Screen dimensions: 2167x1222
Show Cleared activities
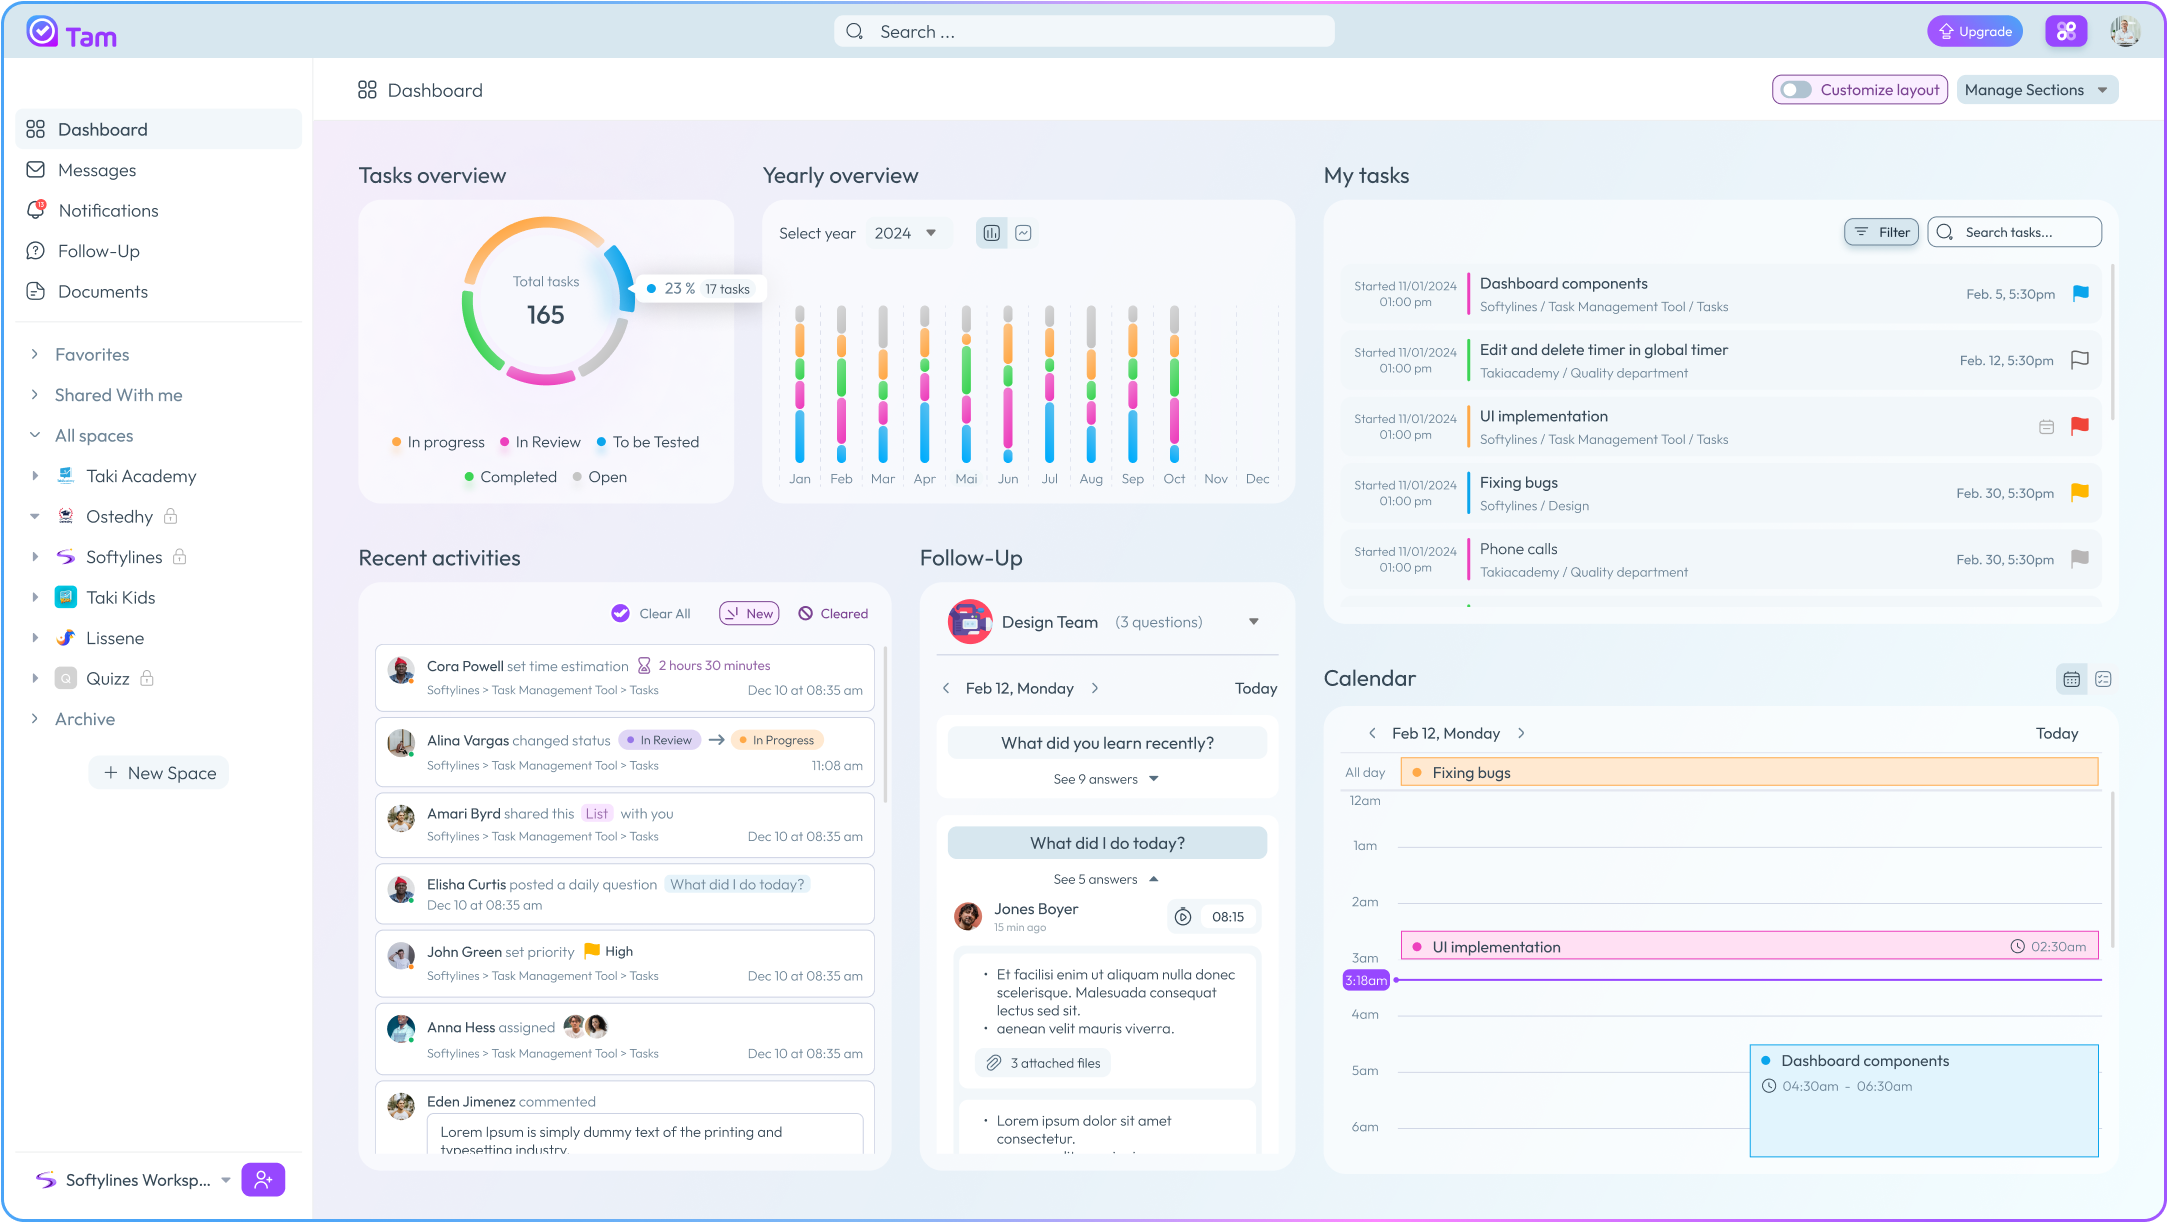click(833, 613)
